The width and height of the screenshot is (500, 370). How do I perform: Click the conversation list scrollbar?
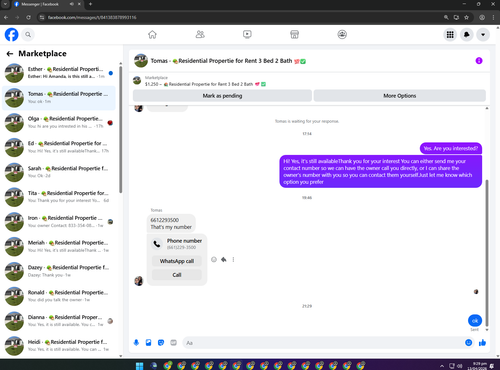(x=120, y=129)
